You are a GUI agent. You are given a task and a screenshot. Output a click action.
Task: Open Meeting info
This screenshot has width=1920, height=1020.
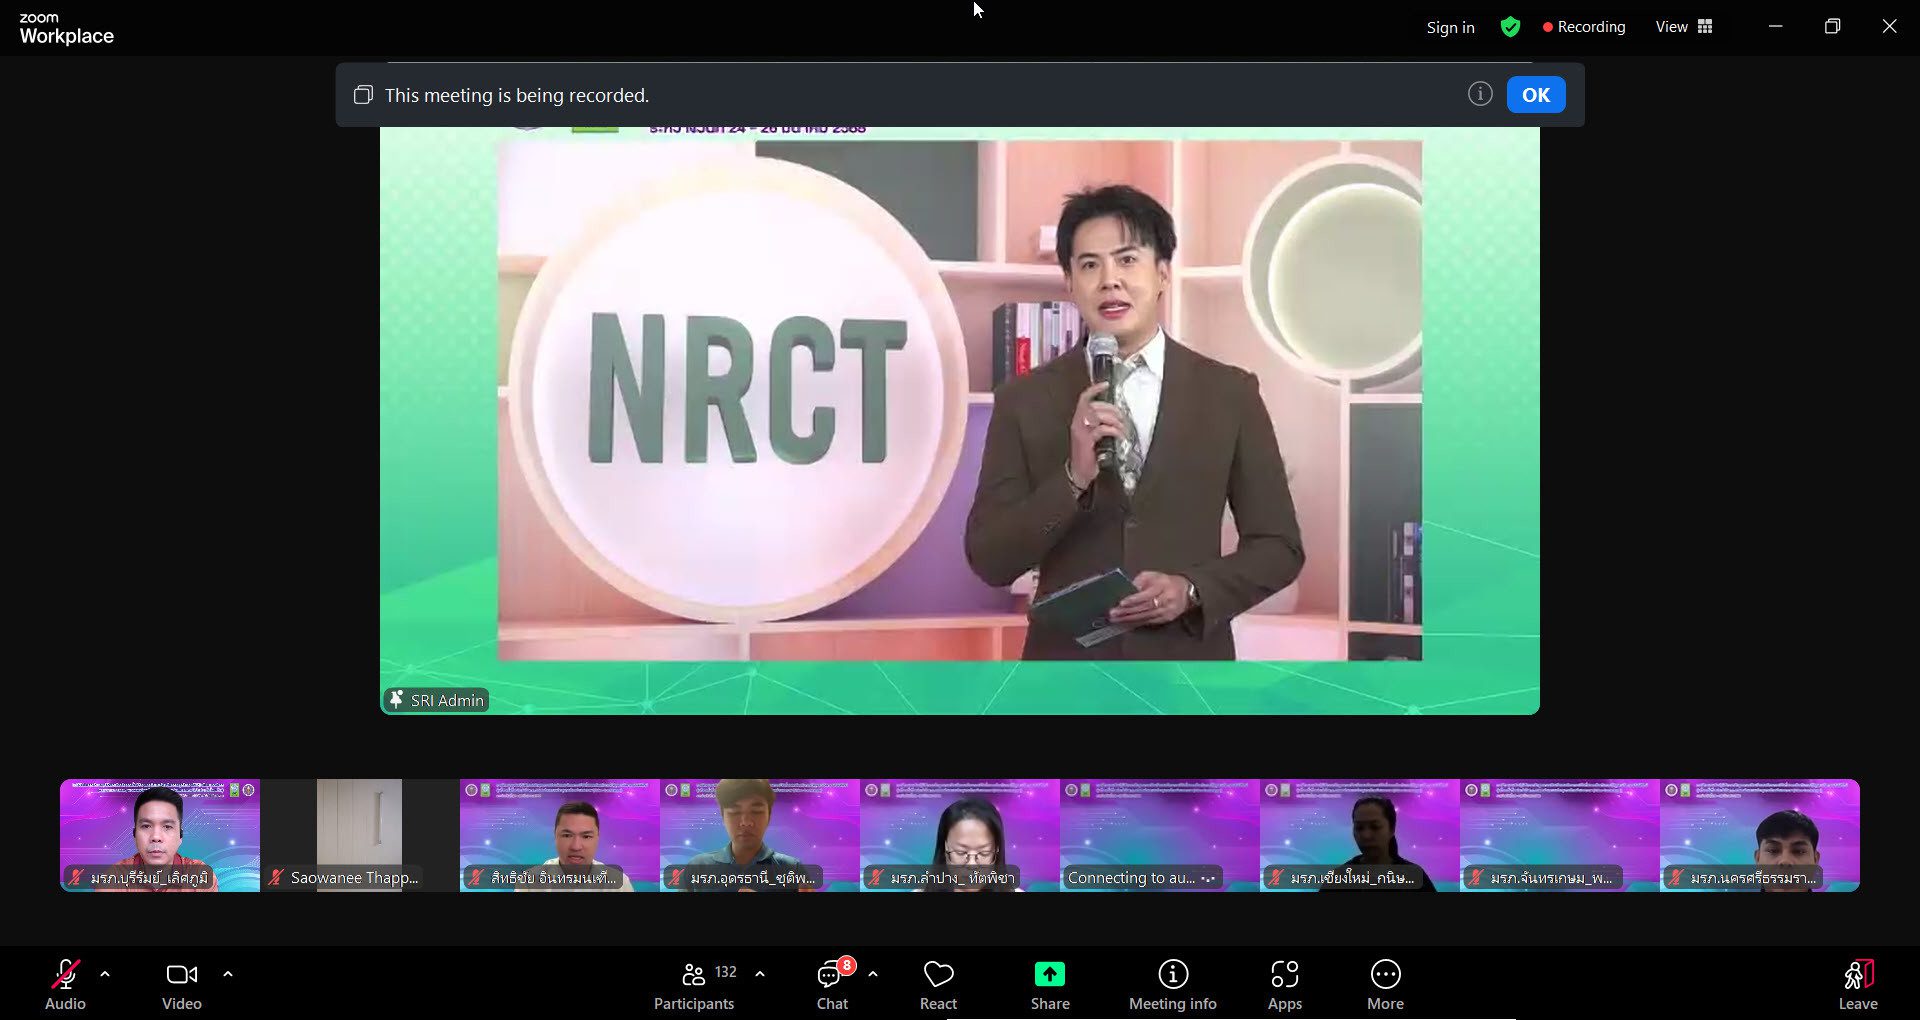(1173, 984)
